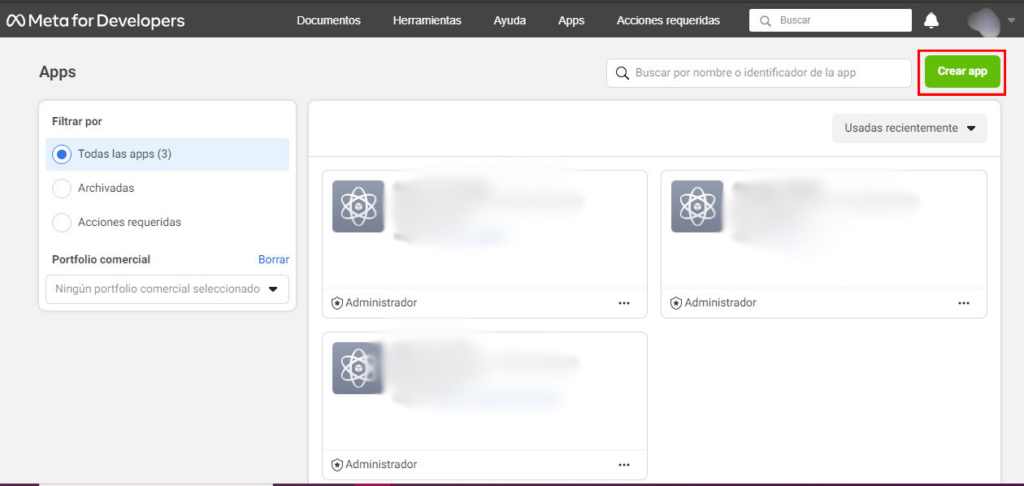Select the Archivadas filter radio

[x=61, y=188]
